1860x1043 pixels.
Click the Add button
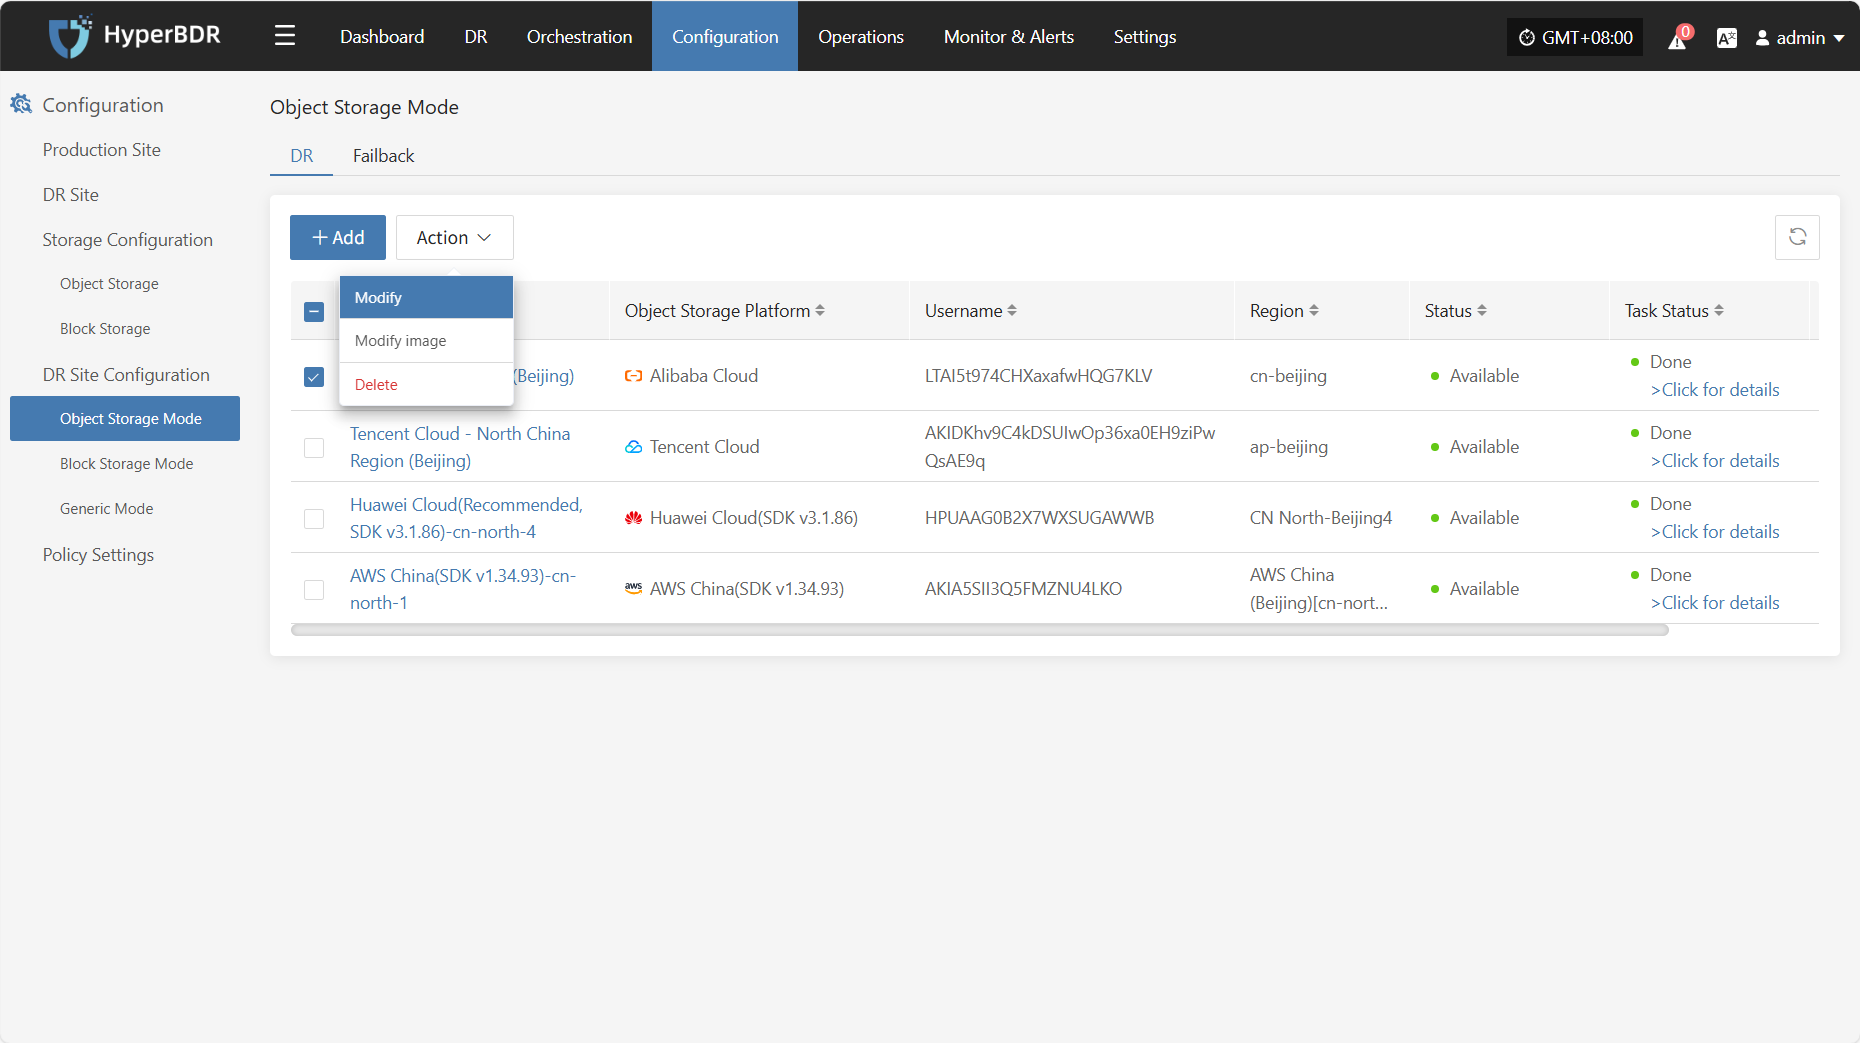pos(338,237)
